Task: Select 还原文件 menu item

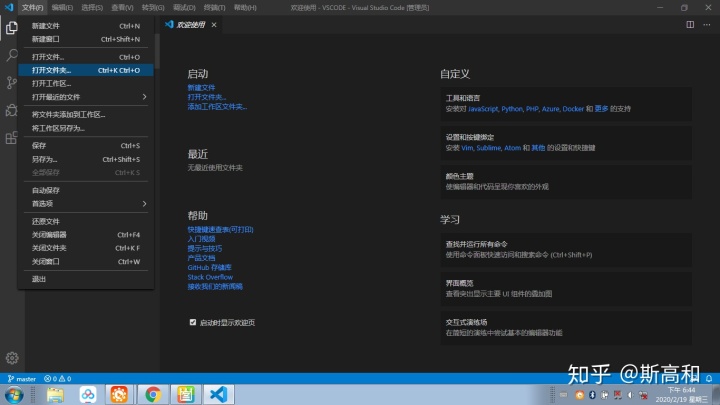Action: click(x=85, y=221)
